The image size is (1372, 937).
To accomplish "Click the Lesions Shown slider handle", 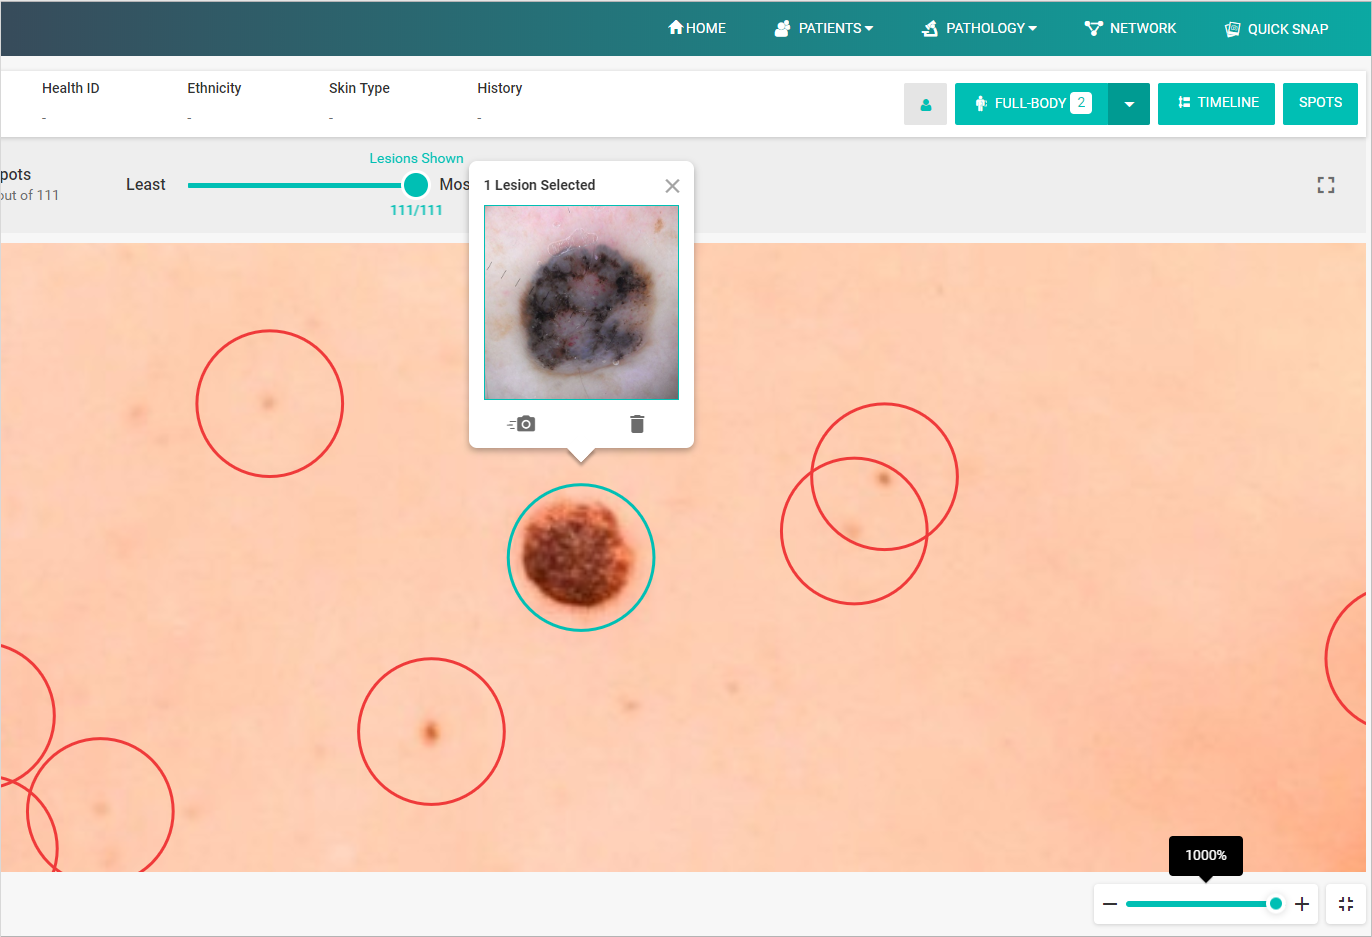I will 416,185.
